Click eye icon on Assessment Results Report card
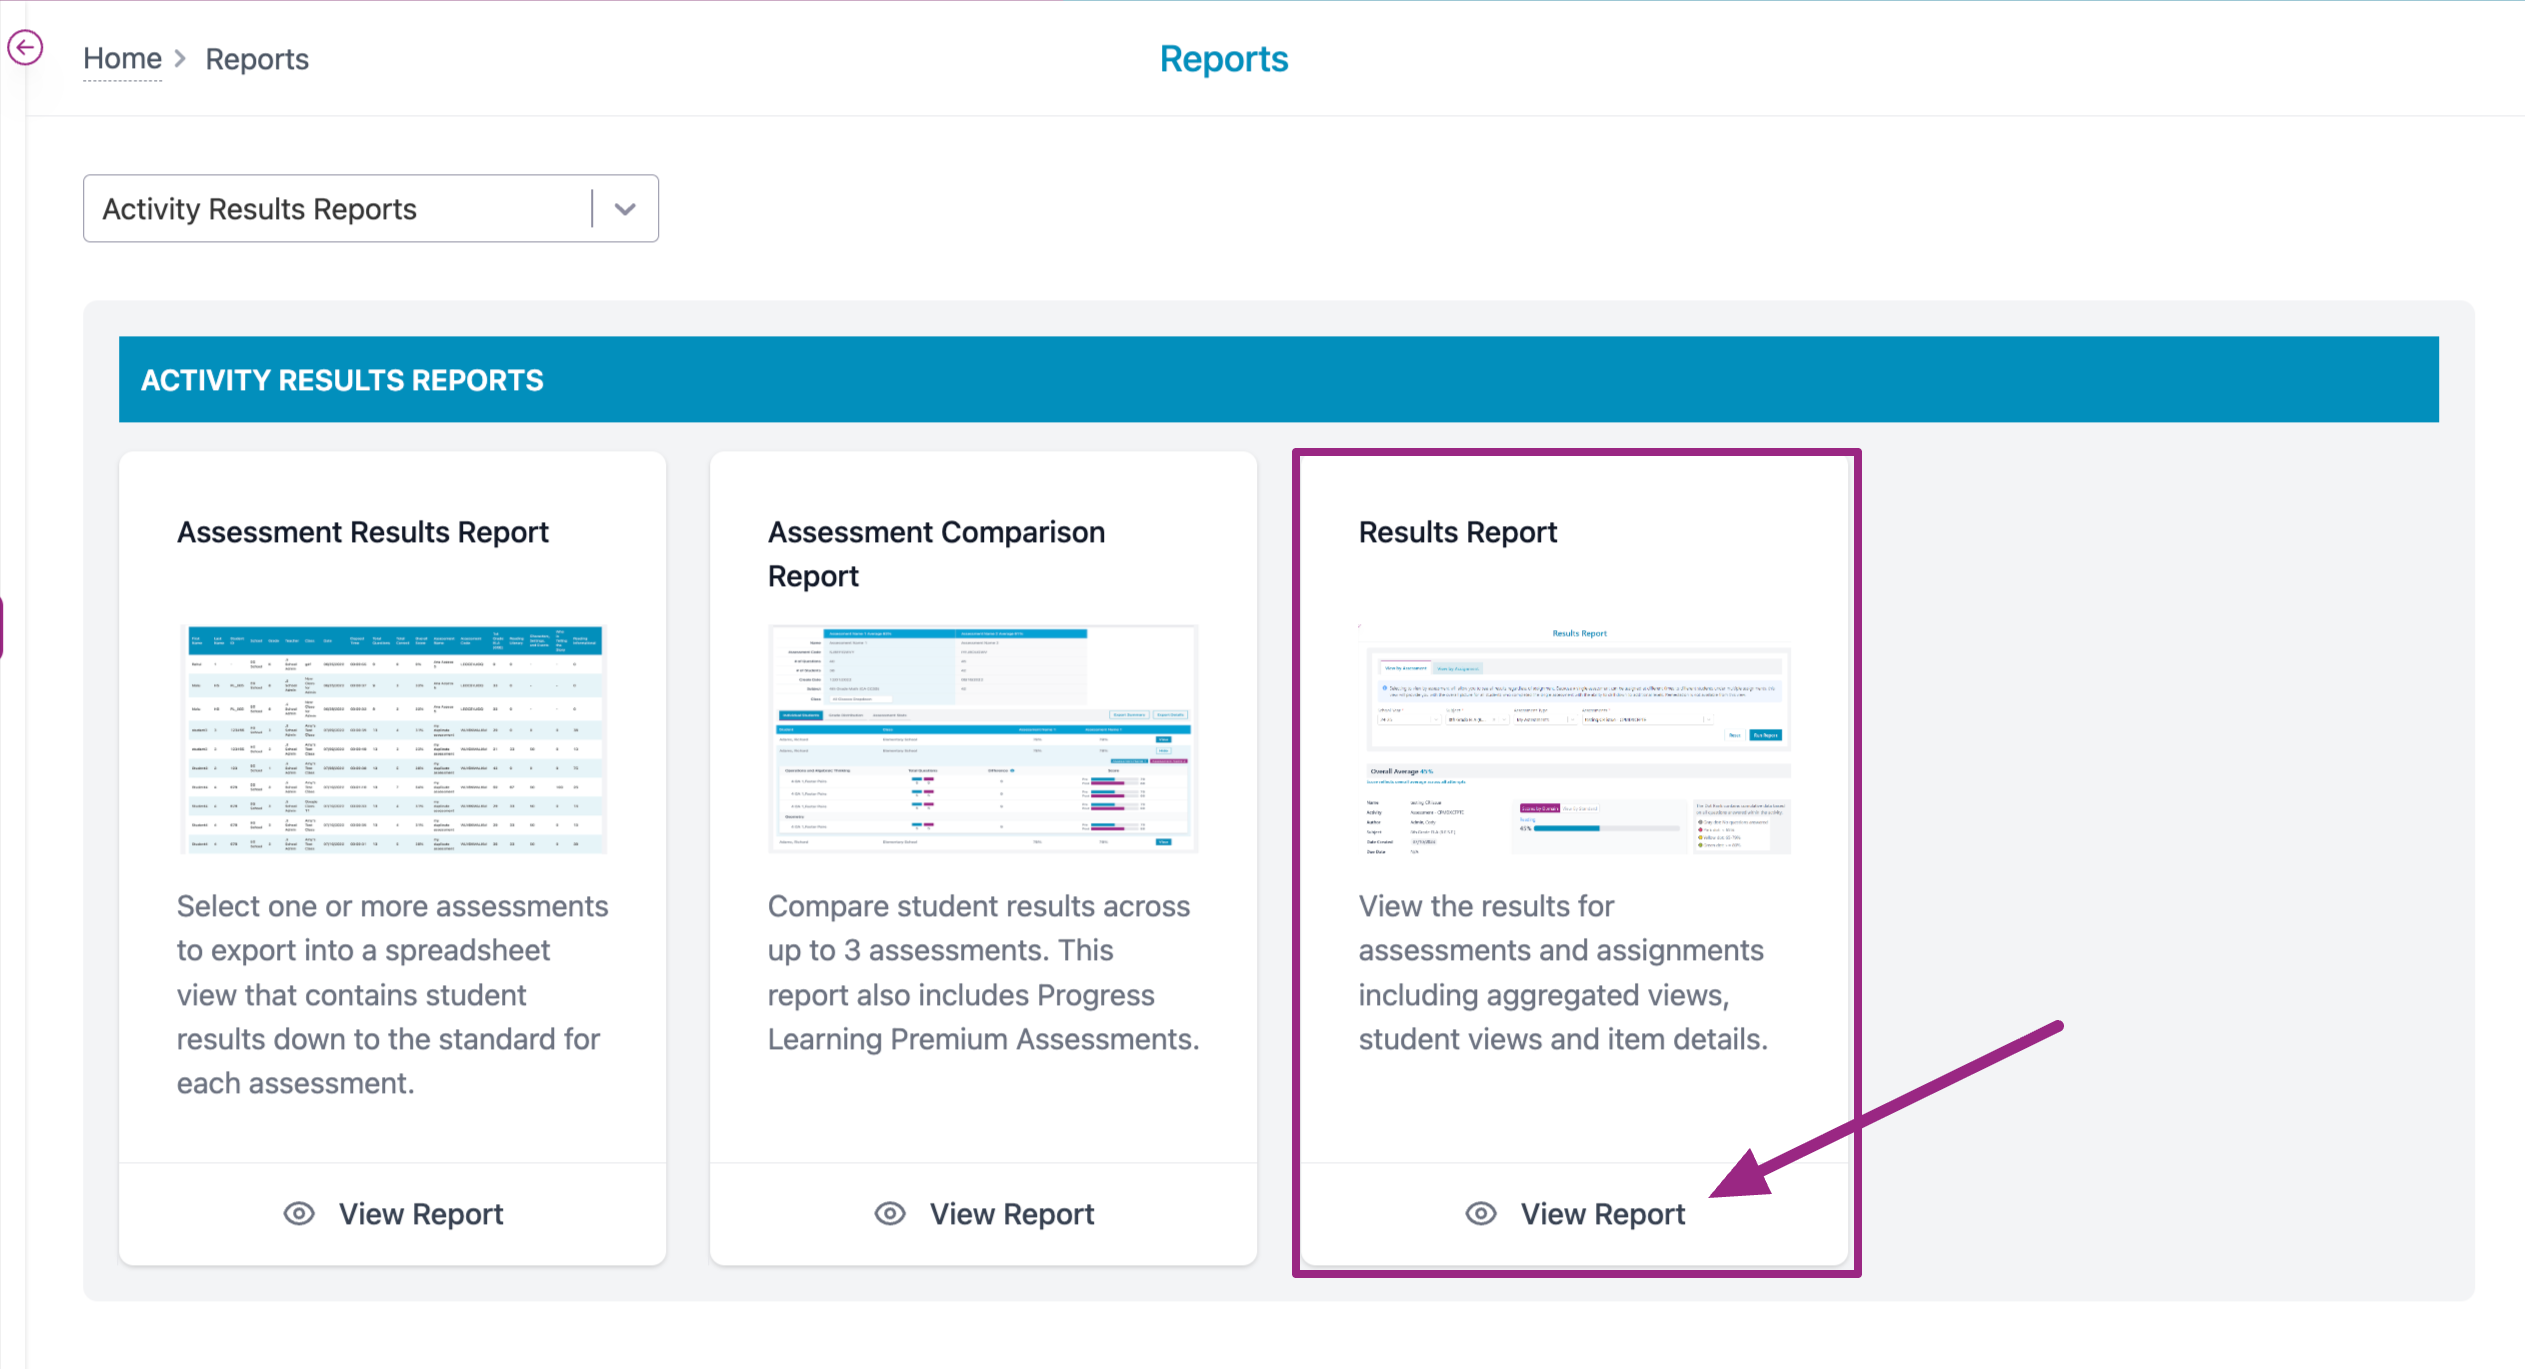 coord(299,1213)
